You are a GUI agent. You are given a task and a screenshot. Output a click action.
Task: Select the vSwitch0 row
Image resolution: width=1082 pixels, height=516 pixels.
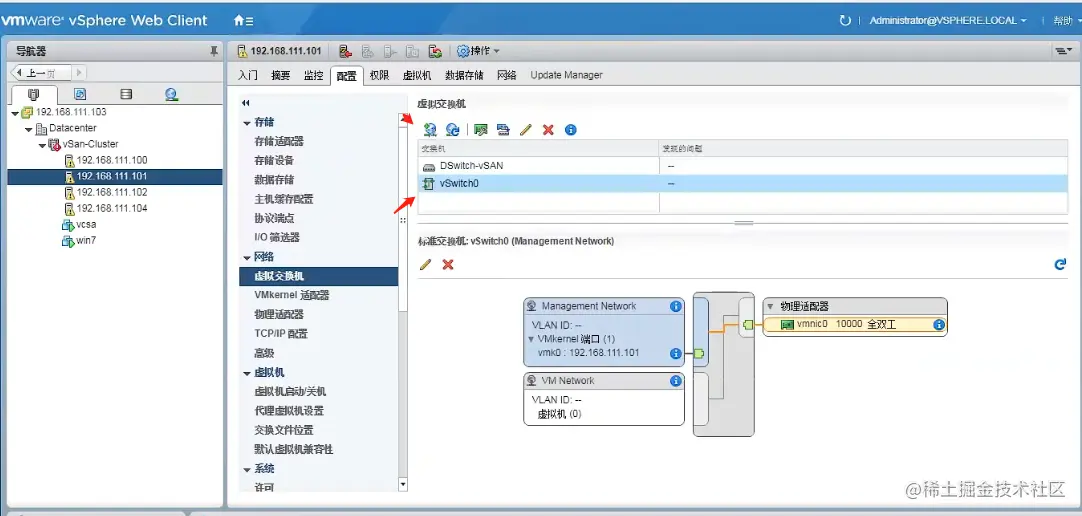tap(742, 183)
